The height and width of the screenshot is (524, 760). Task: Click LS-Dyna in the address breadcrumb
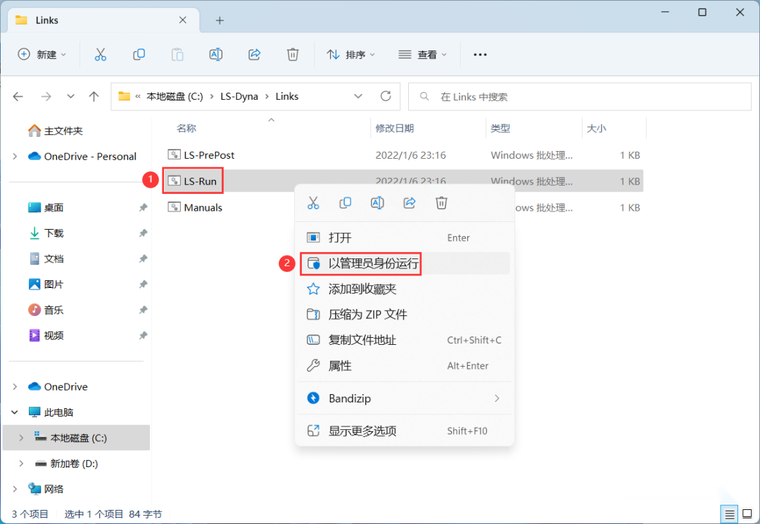coord(239,96)
